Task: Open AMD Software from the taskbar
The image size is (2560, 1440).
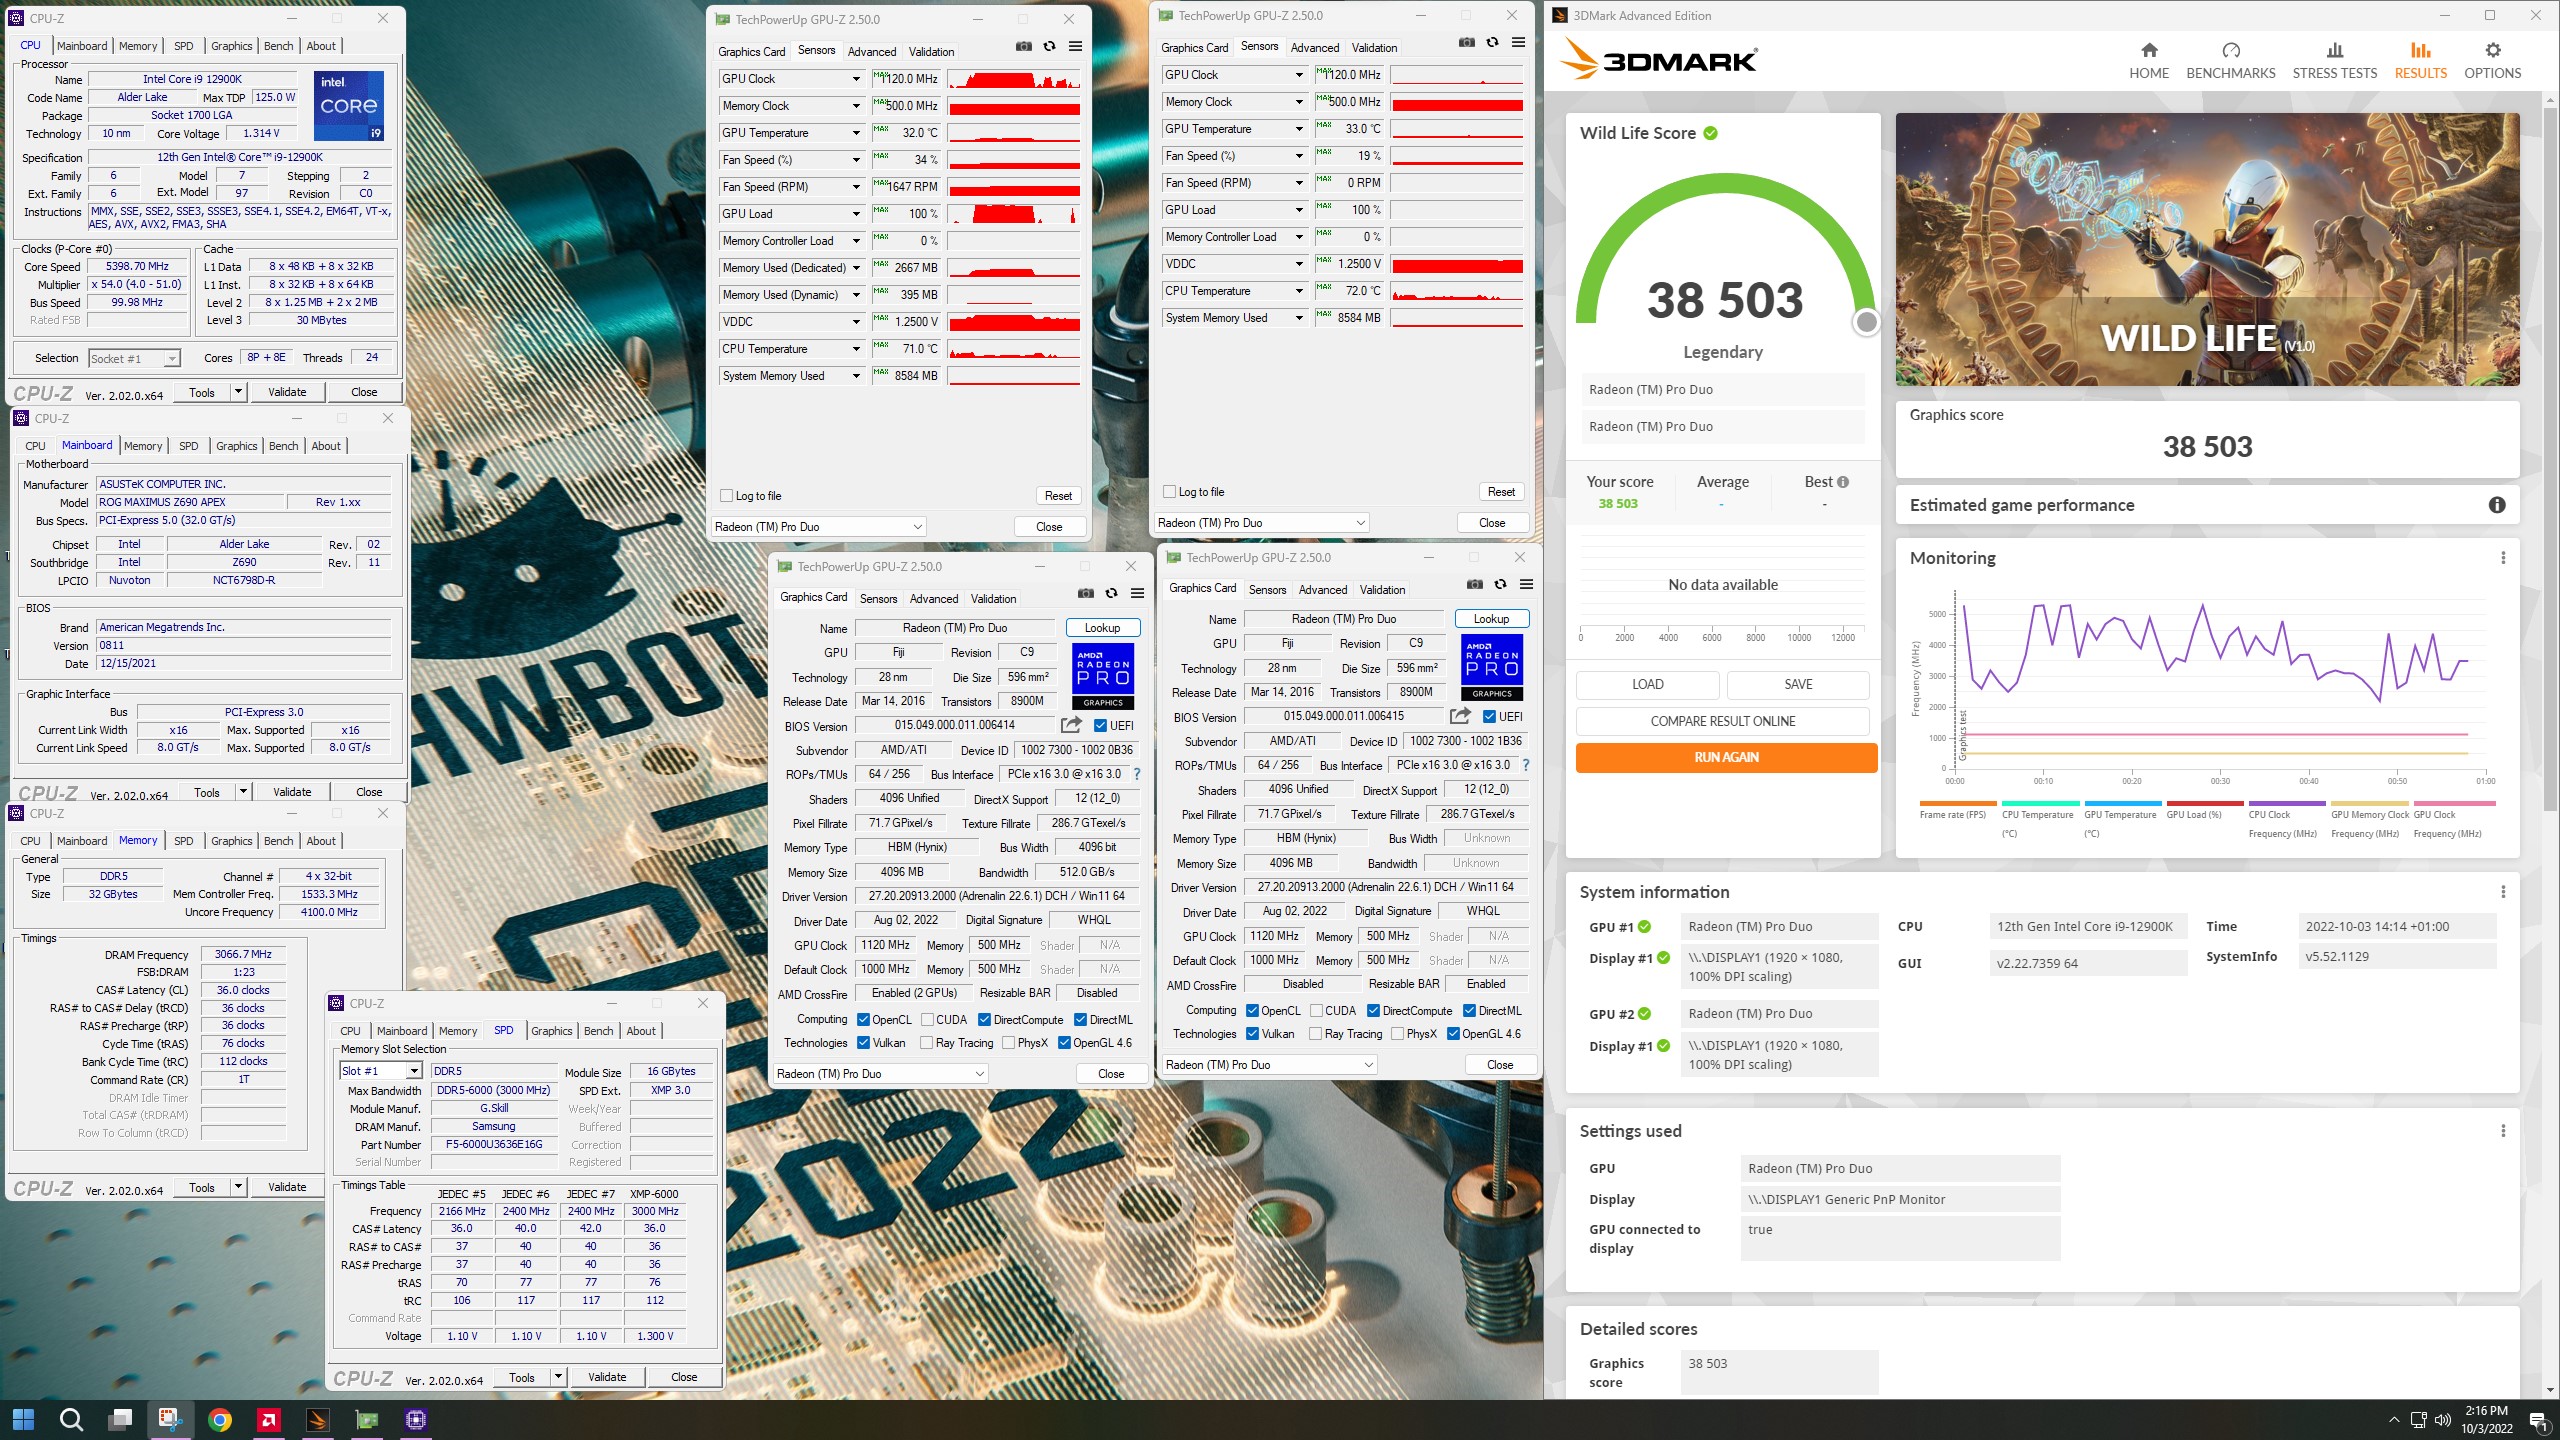Action: point(268,1419)
